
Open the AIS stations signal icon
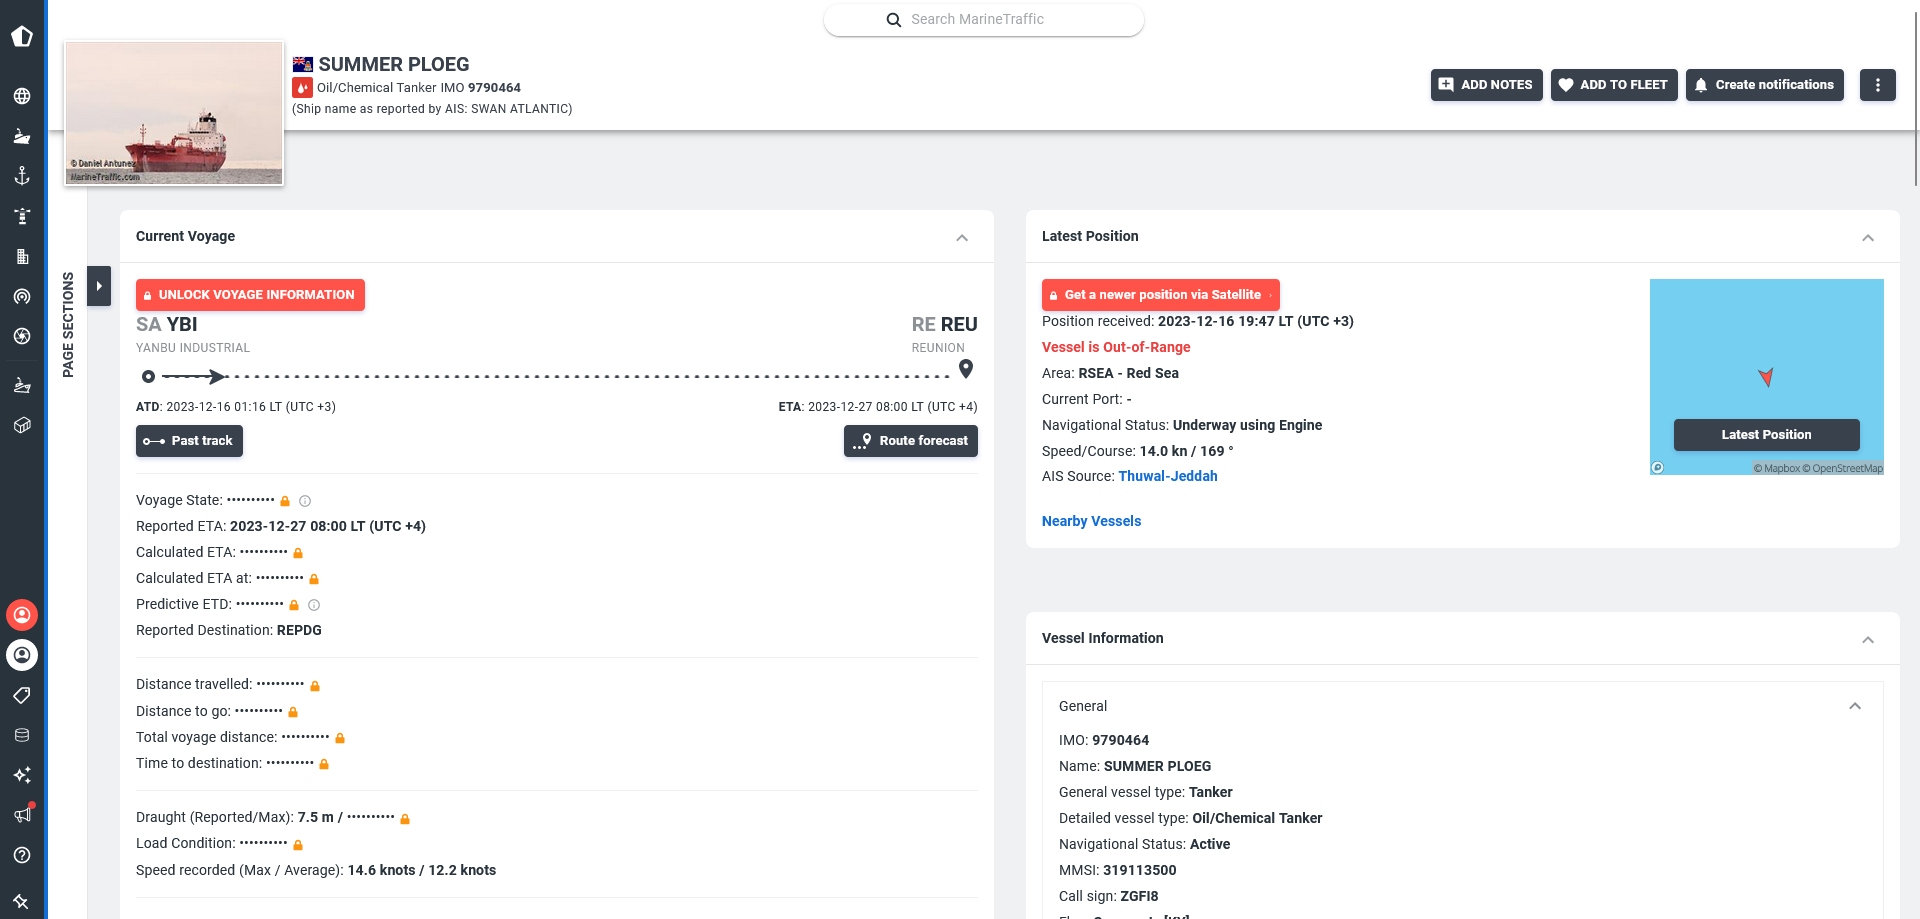[22, 296]
